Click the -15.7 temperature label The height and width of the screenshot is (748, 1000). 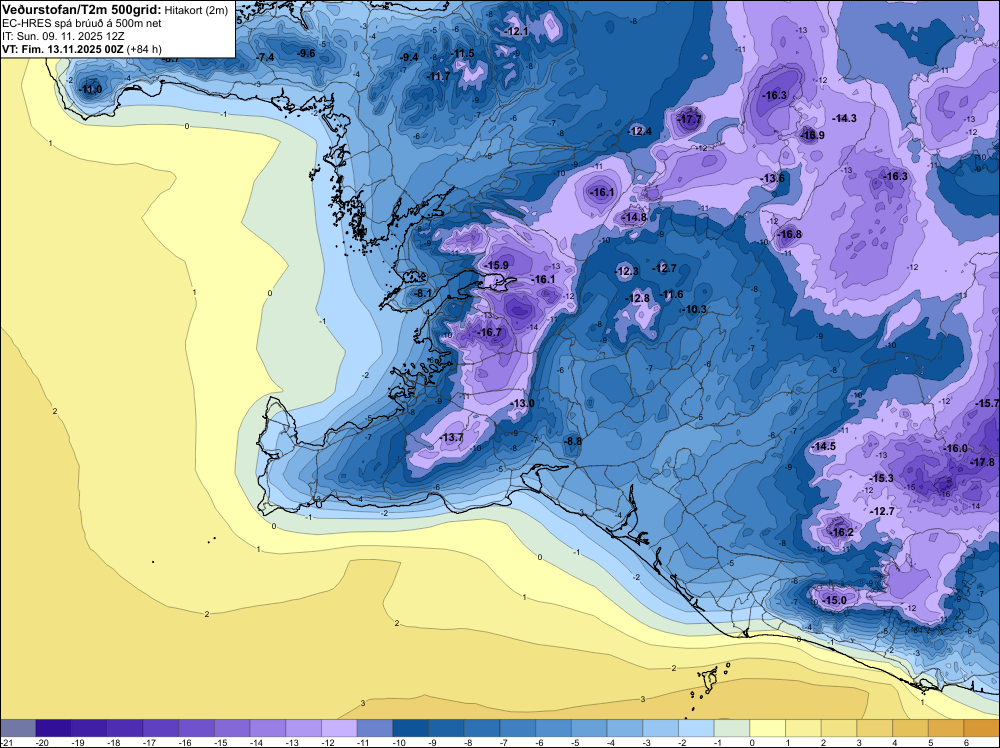[x=987, y=403]
